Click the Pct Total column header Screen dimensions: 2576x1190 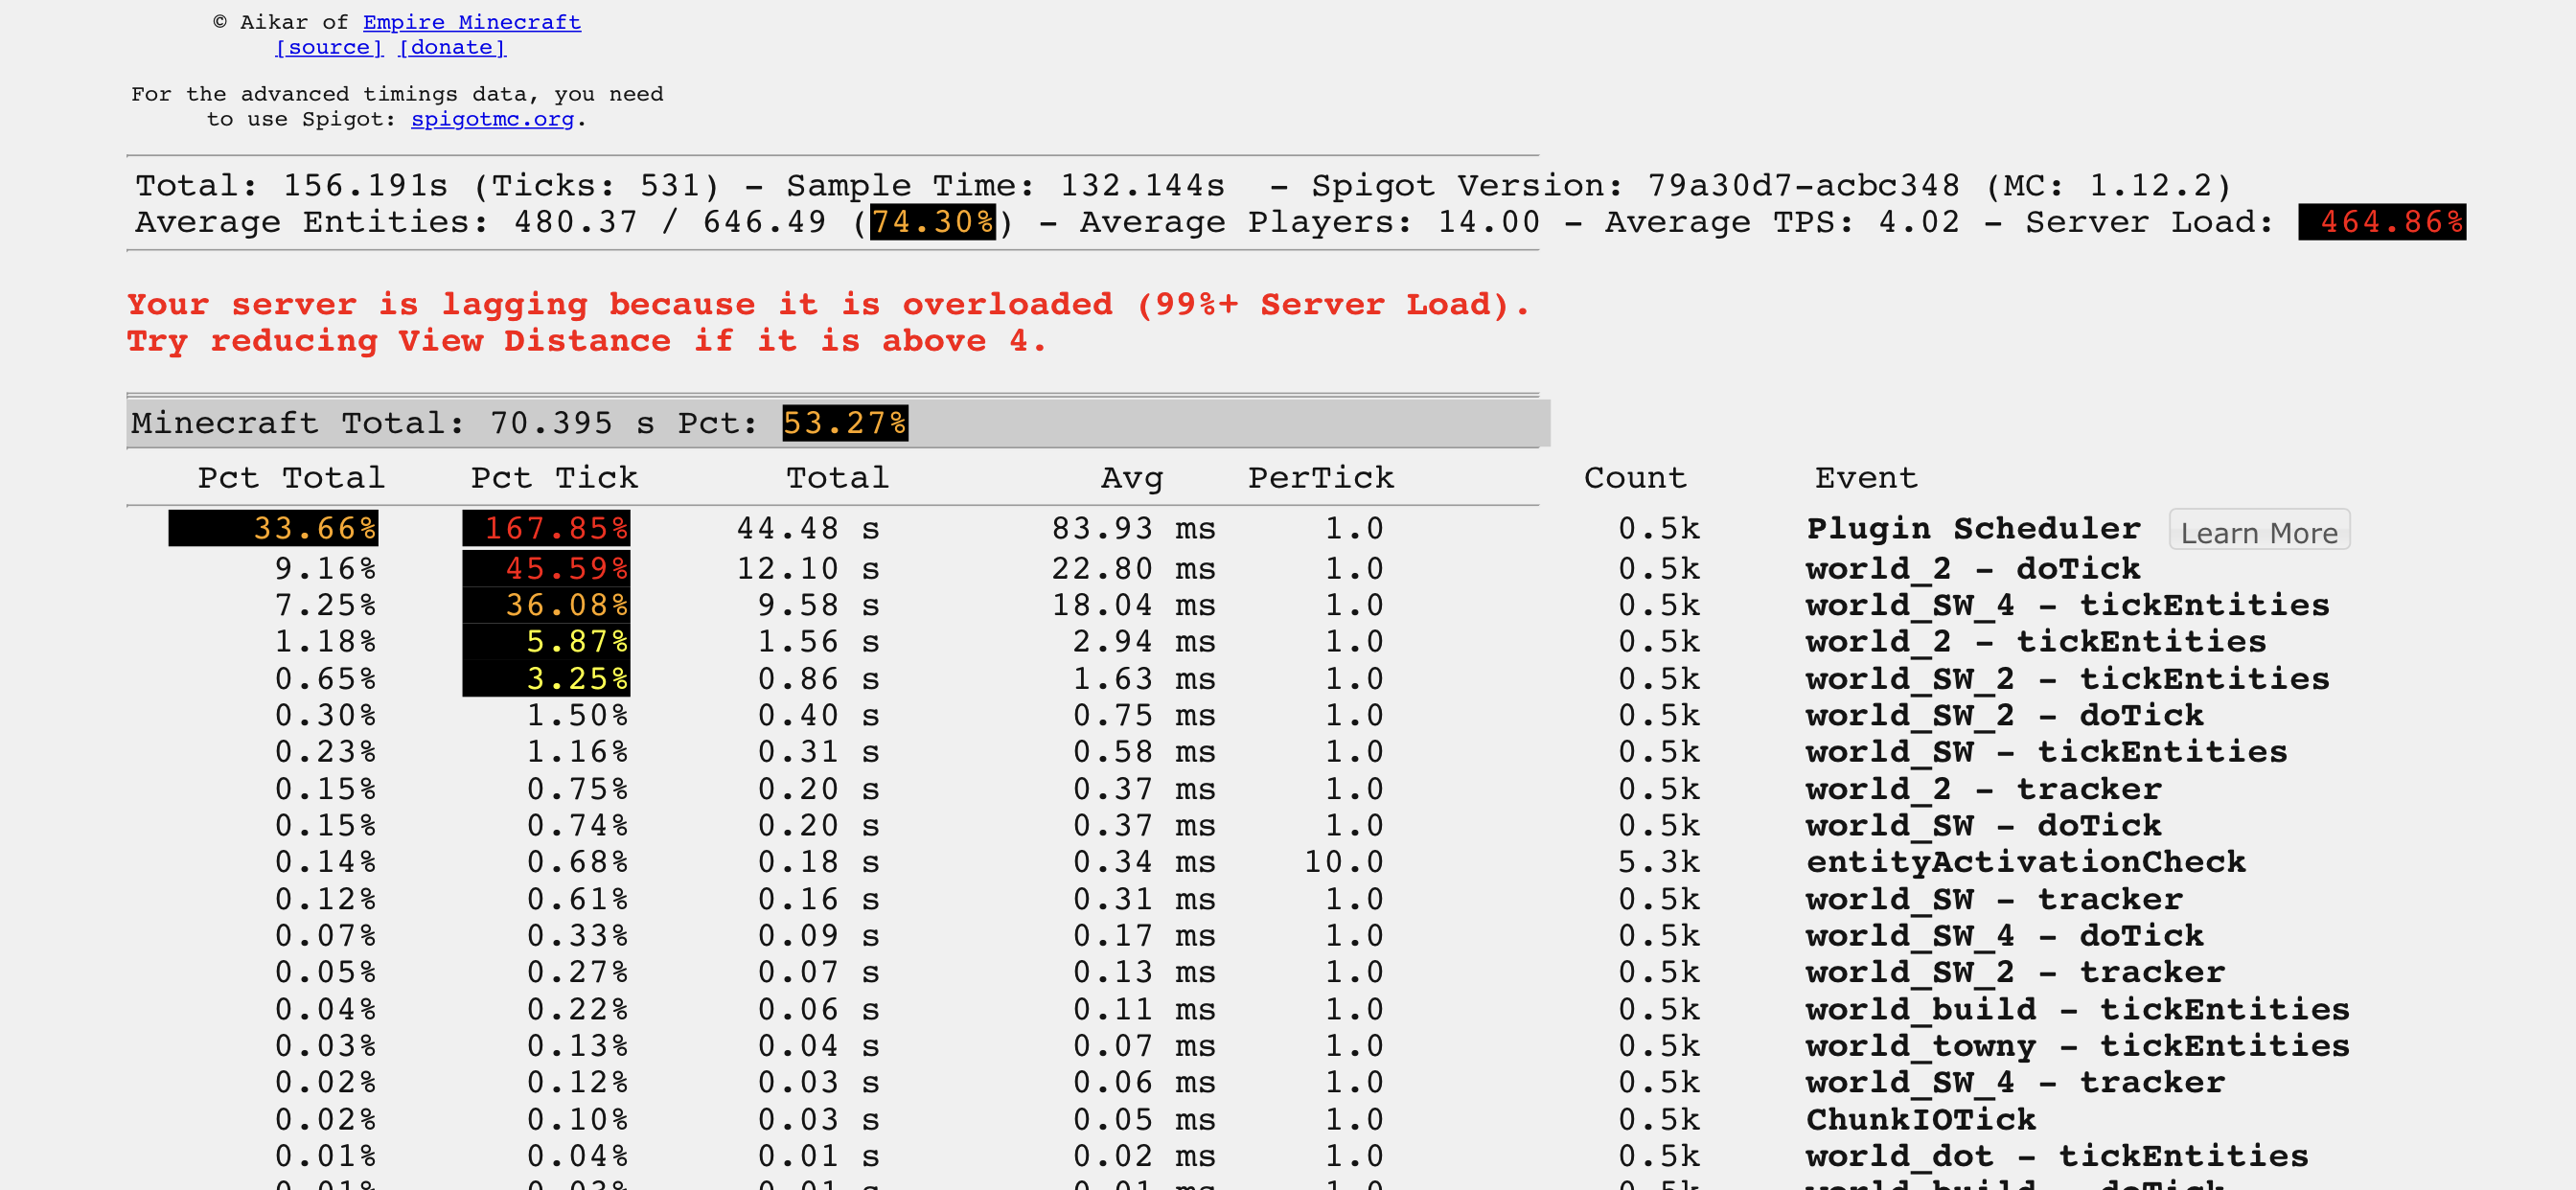coord(291,477)
